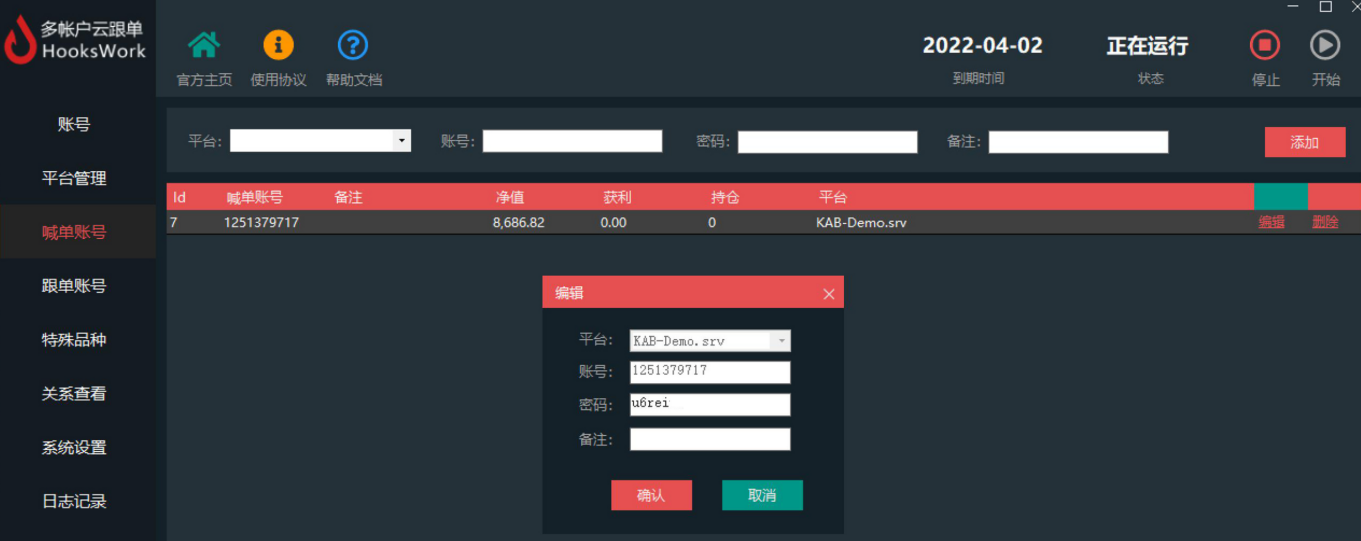Viewport: 1361px width, 541px height.
Task: Click empty 备注 field in dialog
Action: click(x=710, y=439)
